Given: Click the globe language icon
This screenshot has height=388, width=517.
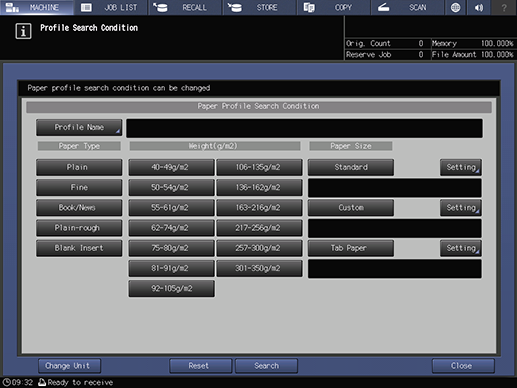Looking at the screenshot, I should (455, 7).
